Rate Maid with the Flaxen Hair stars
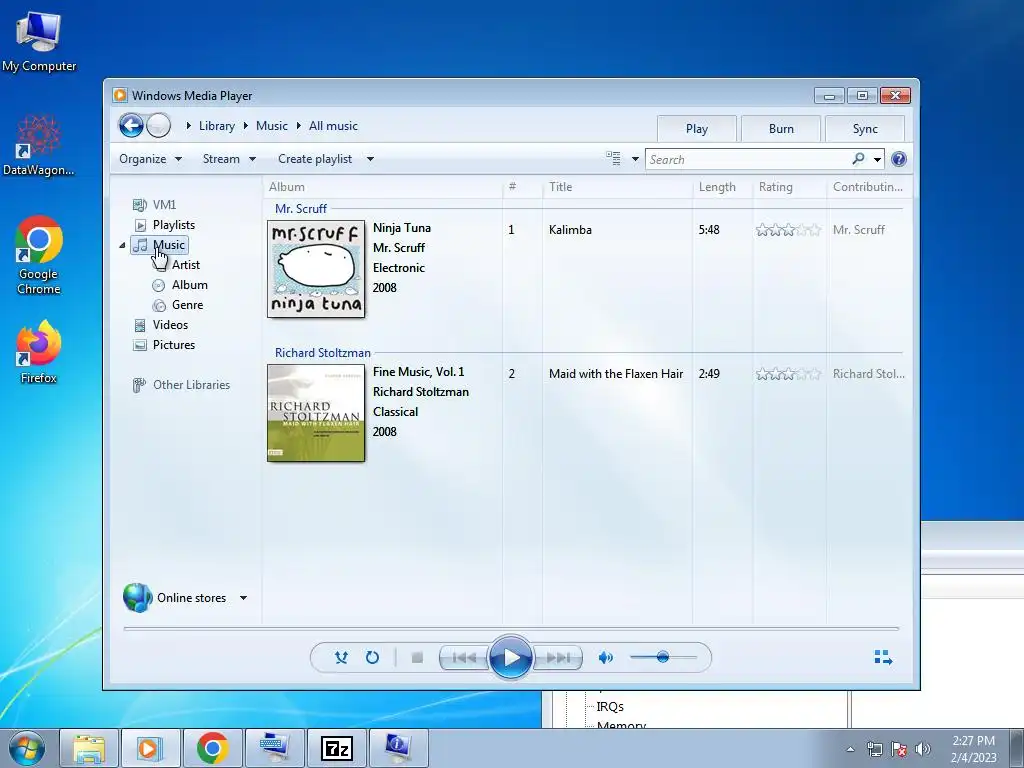This screenshot has width=1024, height=768. [788, 374]
